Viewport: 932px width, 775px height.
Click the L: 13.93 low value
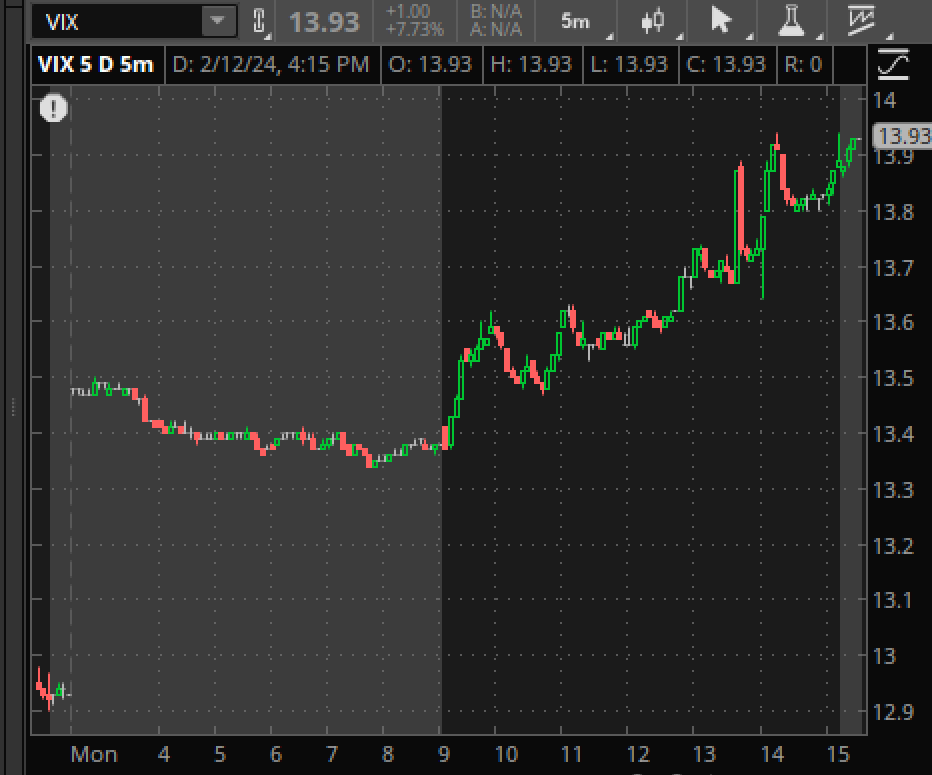[x=629, y=64]
